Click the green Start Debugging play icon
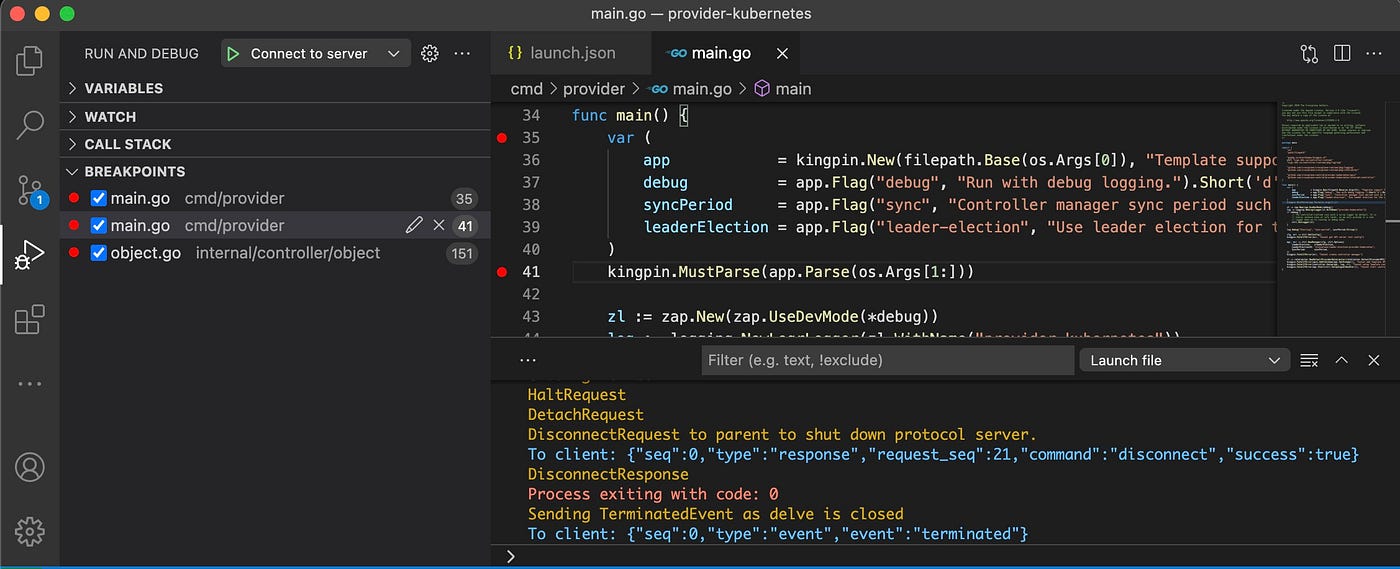 (x=233, y=54)
